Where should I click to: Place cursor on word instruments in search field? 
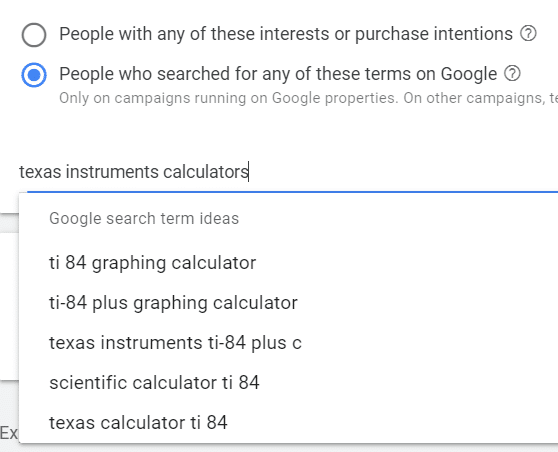coord(112,172)
